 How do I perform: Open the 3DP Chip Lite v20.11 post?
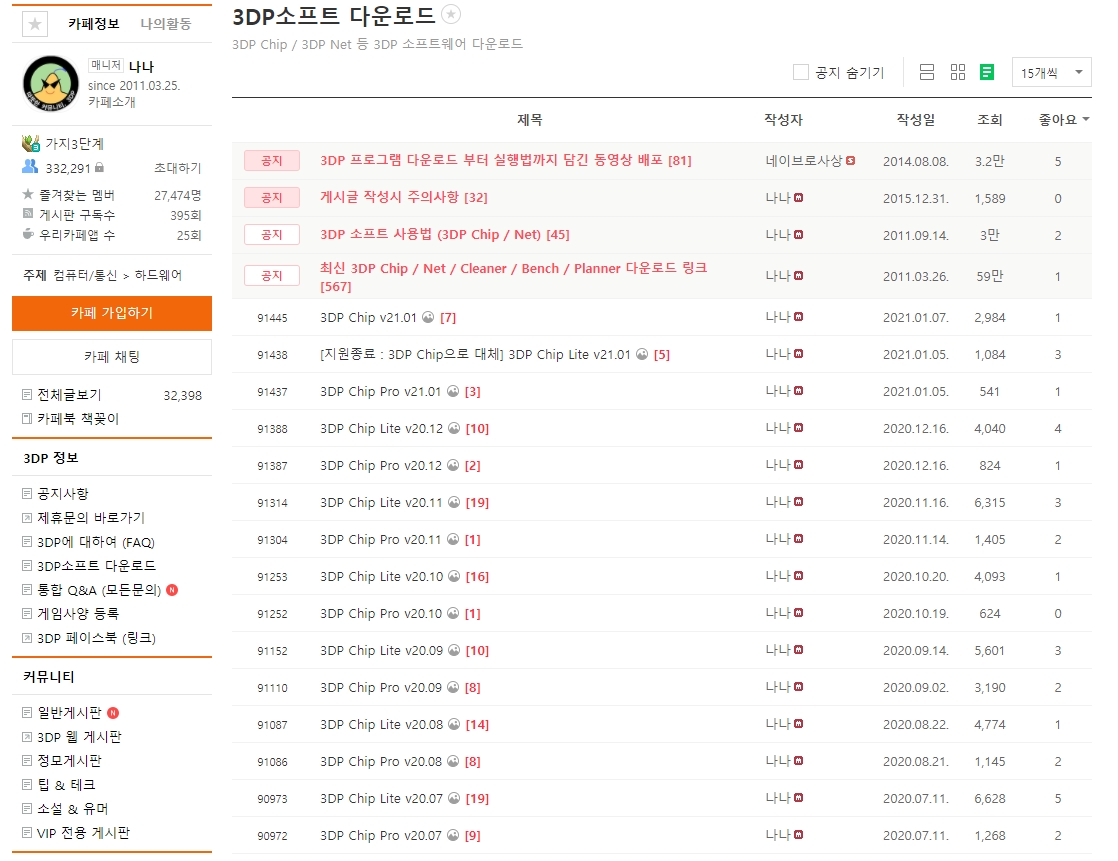pyautogui.click(x=381, y=502)
